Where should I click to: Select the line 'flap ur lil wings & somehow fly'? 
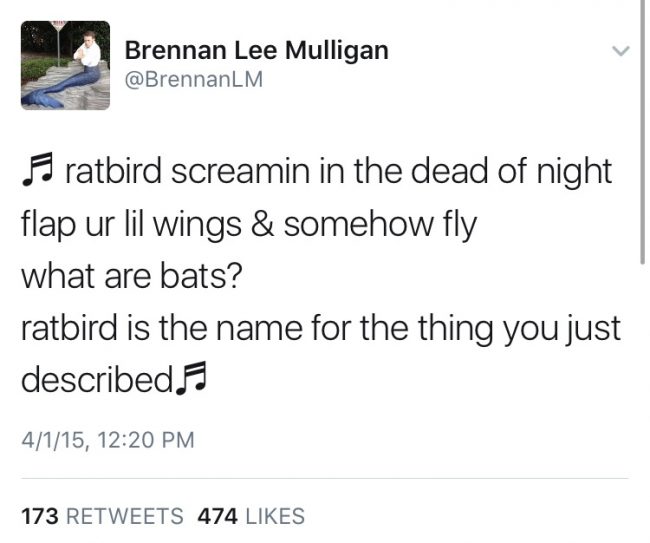[249, 224]
